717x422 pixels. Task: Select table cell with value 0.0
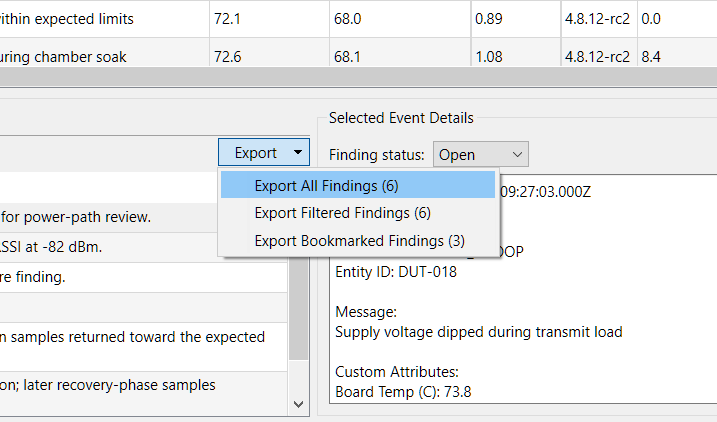tap(677, 19)
